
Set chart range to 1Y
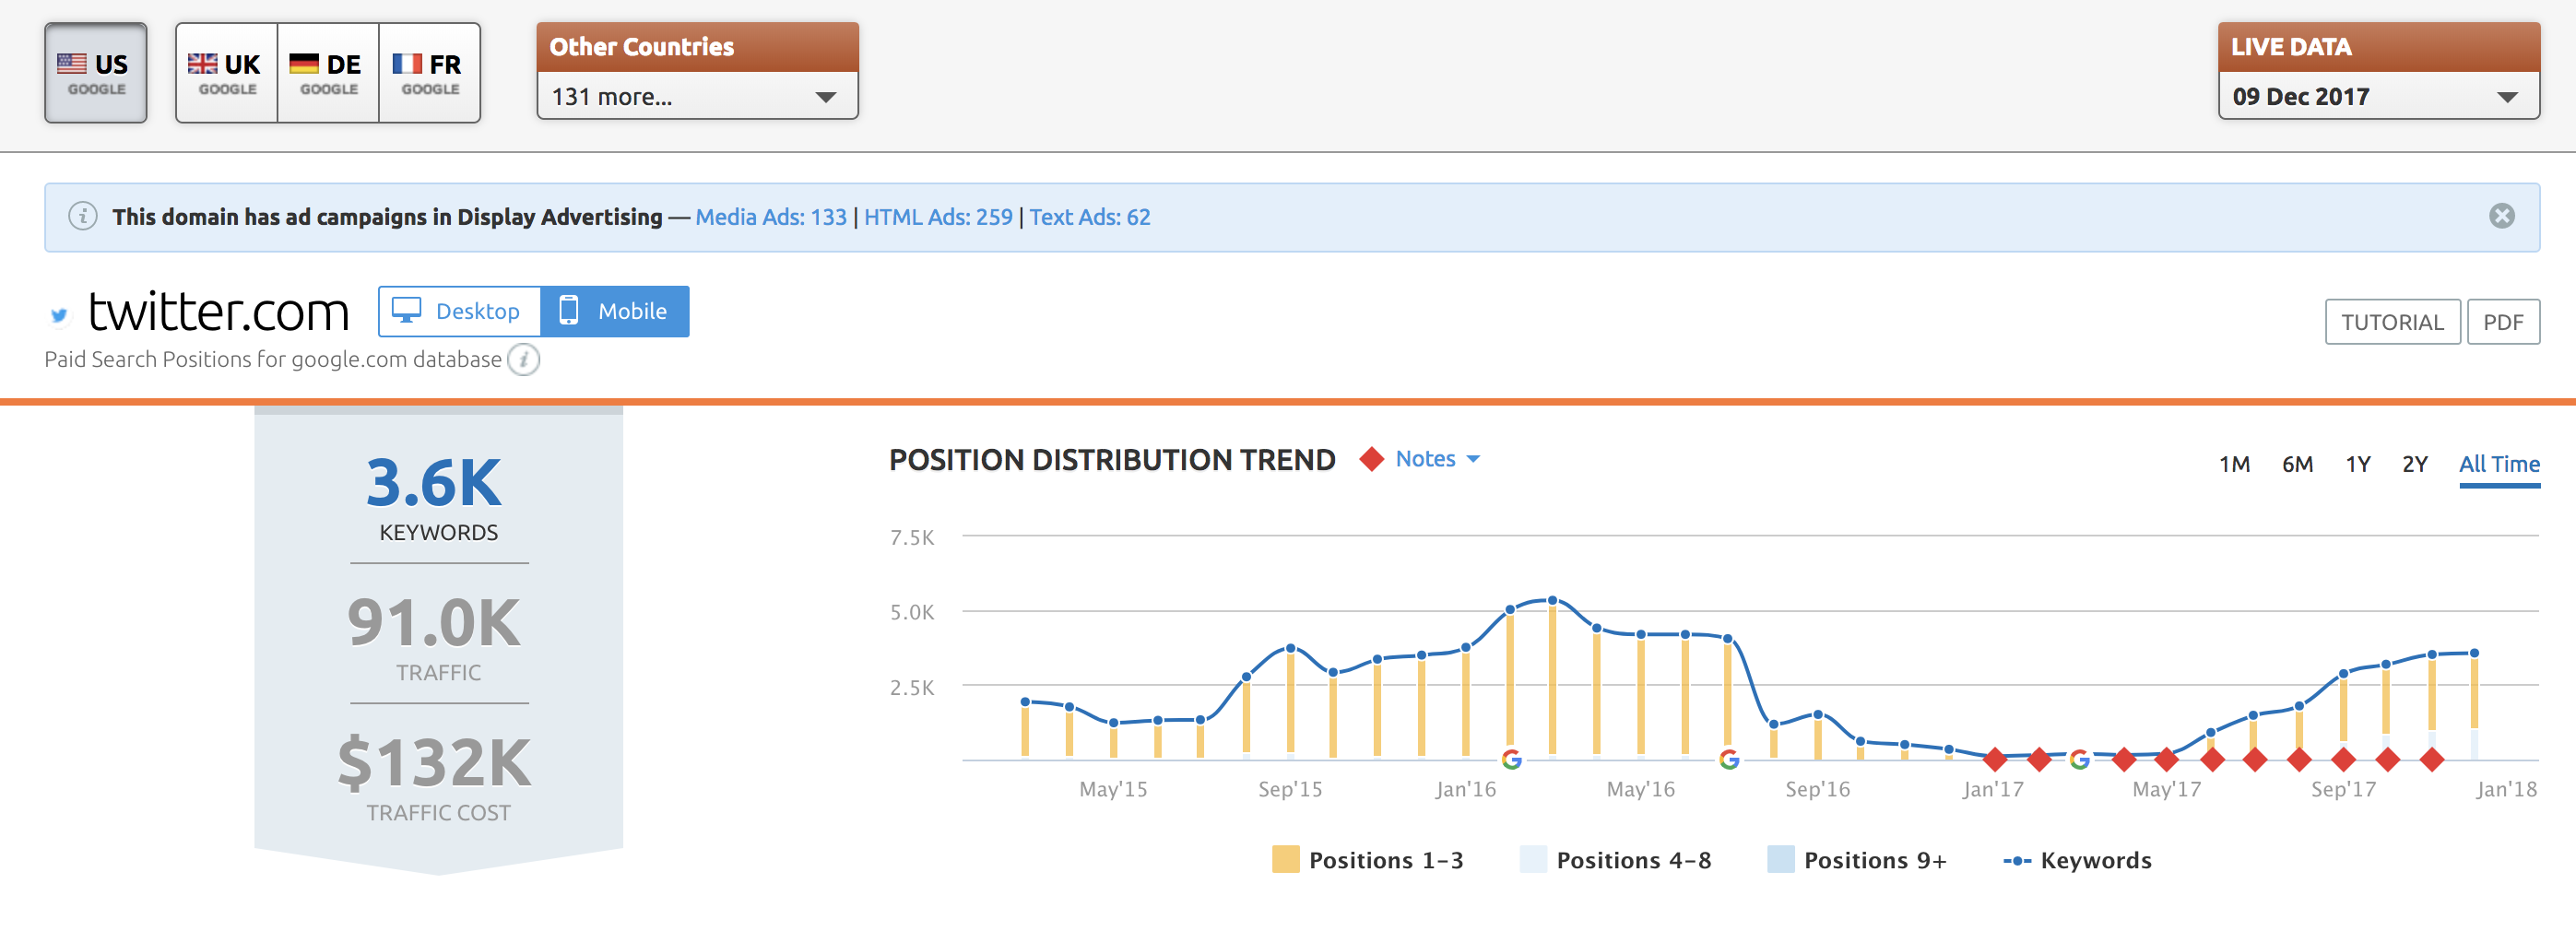[2358, 464]
